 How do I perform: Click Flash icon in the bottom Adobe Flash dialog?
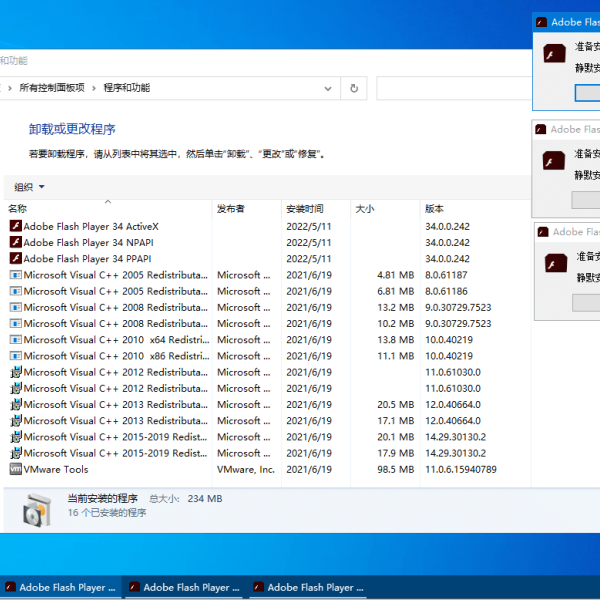click(556, 263)
